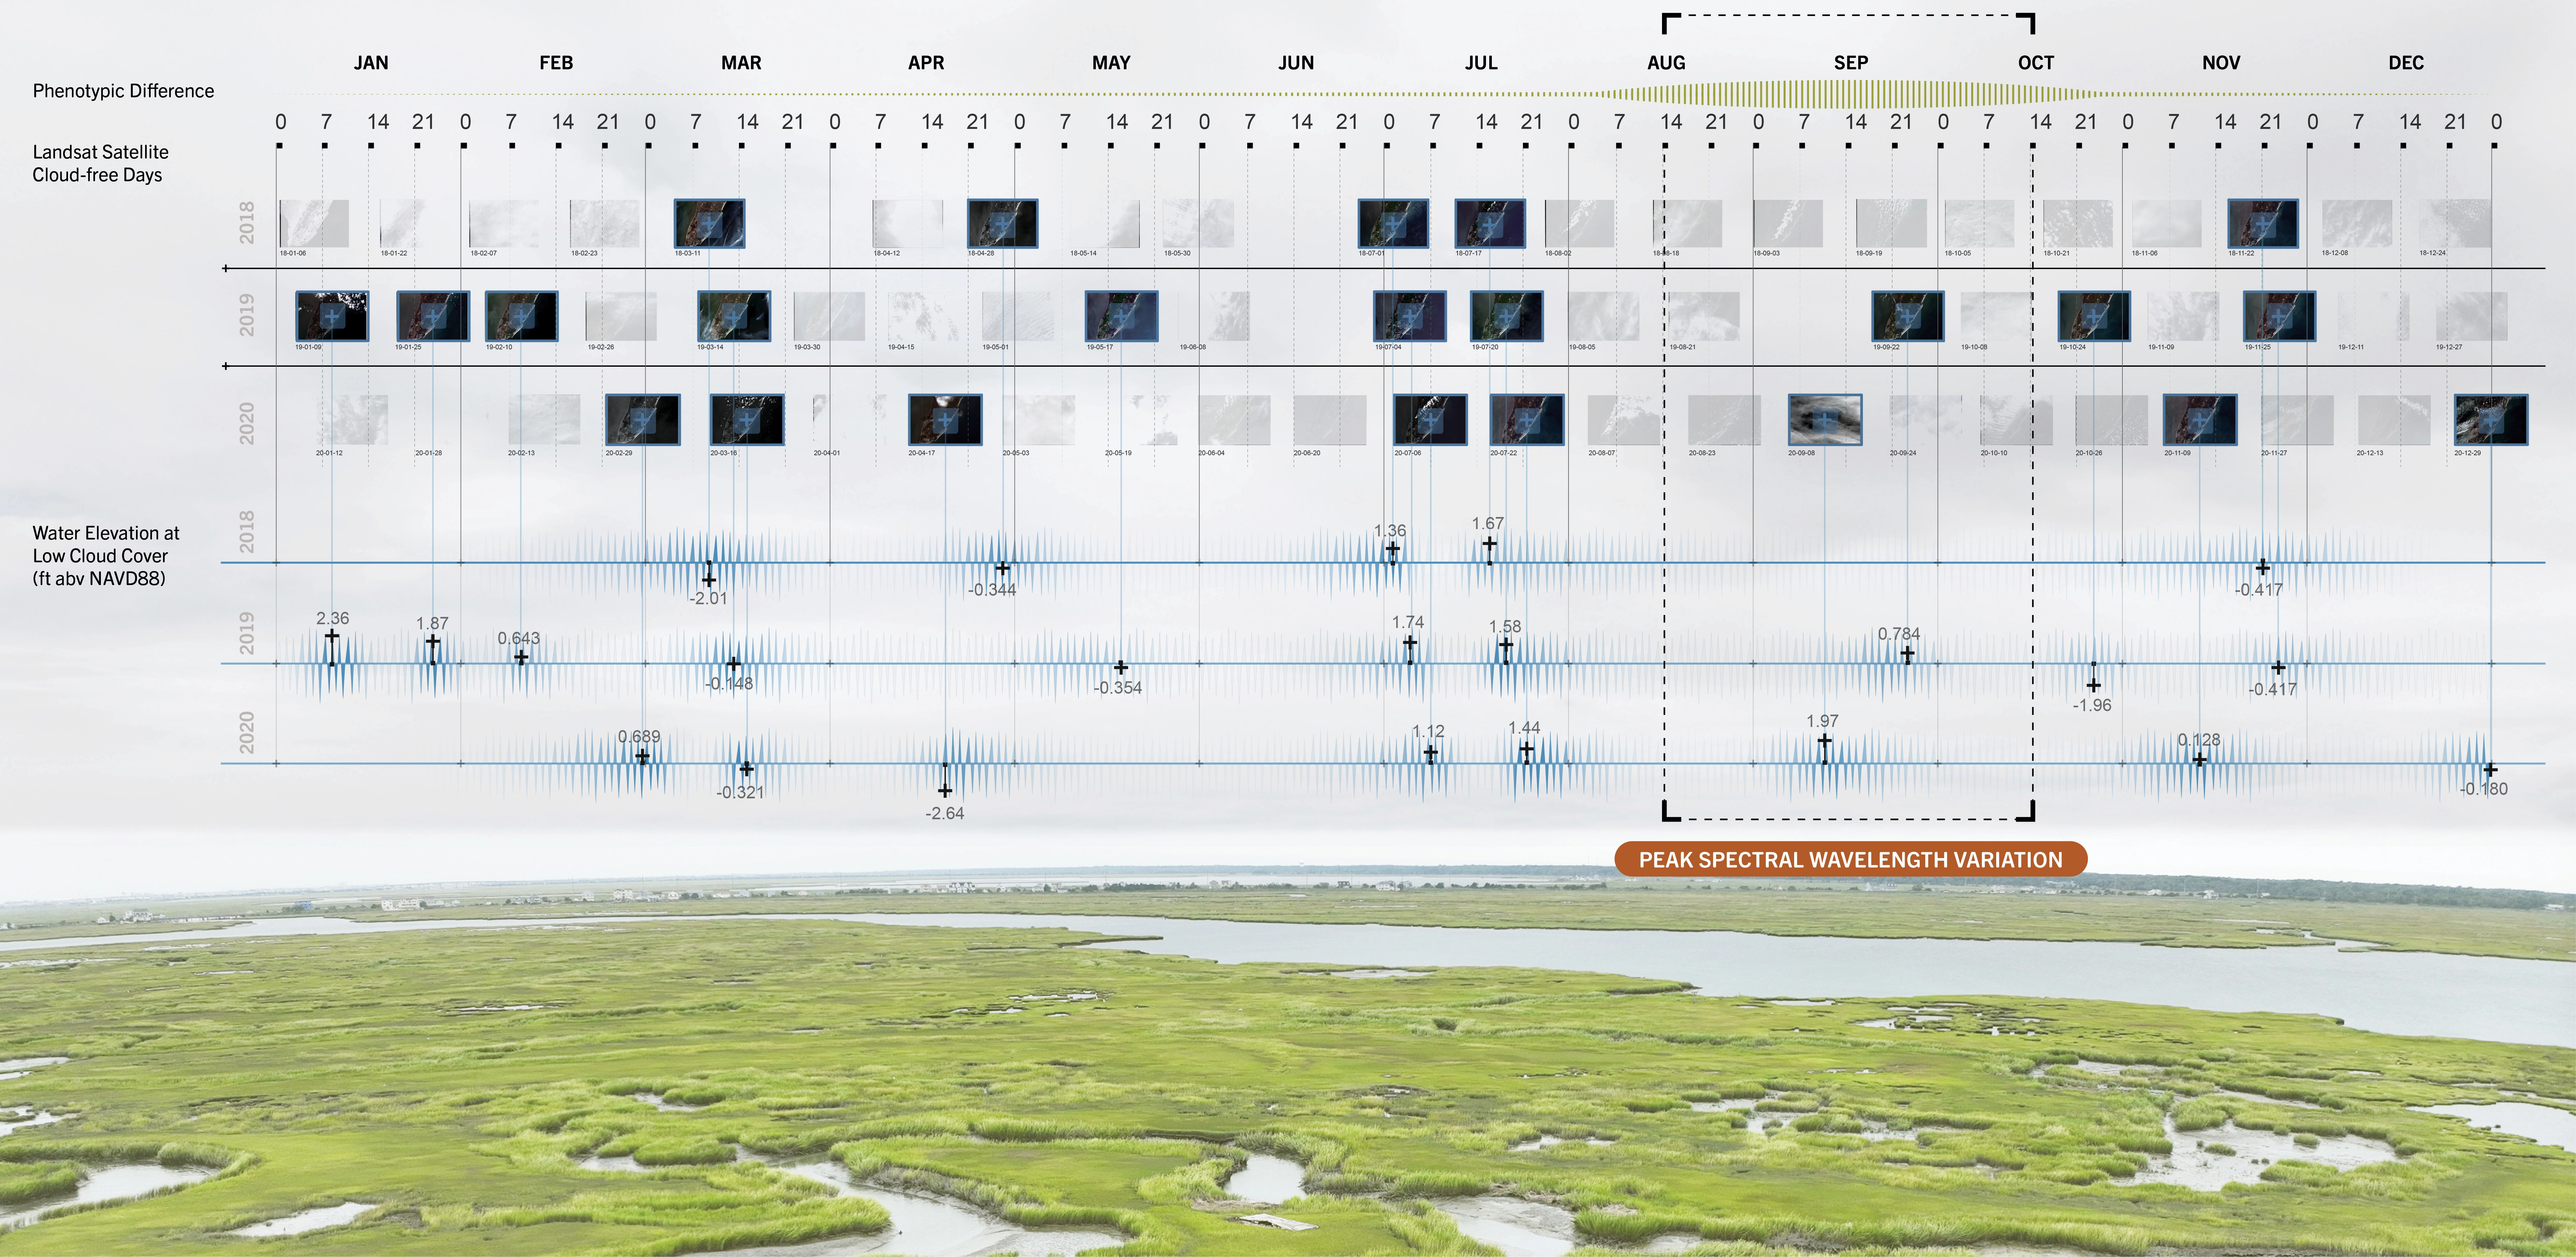Click the 1.97 water elevation marker
This screenshot has width=2576, height=1257.
click(1825, 741)
